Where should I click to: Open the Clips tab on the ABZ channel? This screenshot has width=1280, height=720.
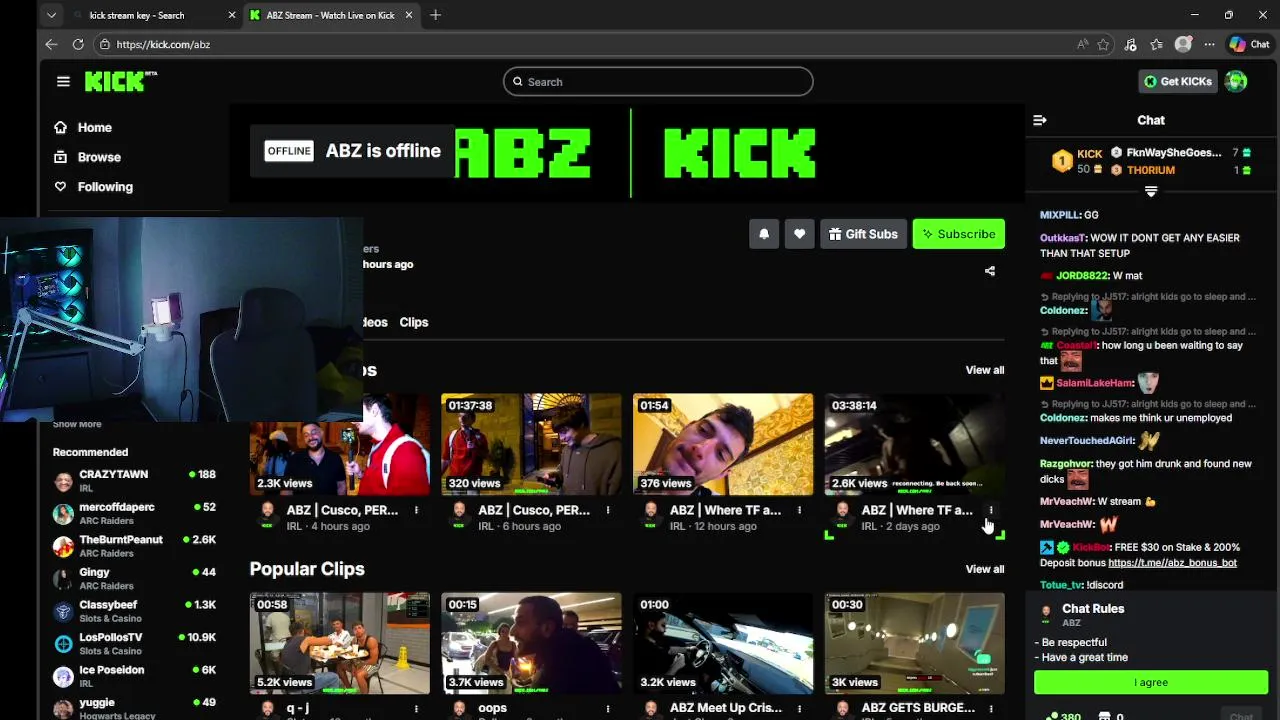(414, 322)
